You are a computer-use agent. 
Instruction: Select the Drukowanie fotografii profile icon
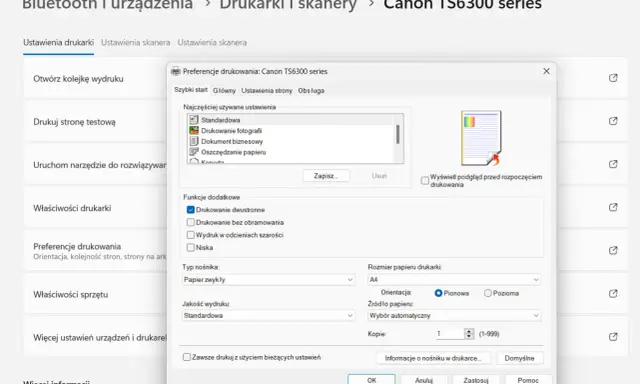194,130
